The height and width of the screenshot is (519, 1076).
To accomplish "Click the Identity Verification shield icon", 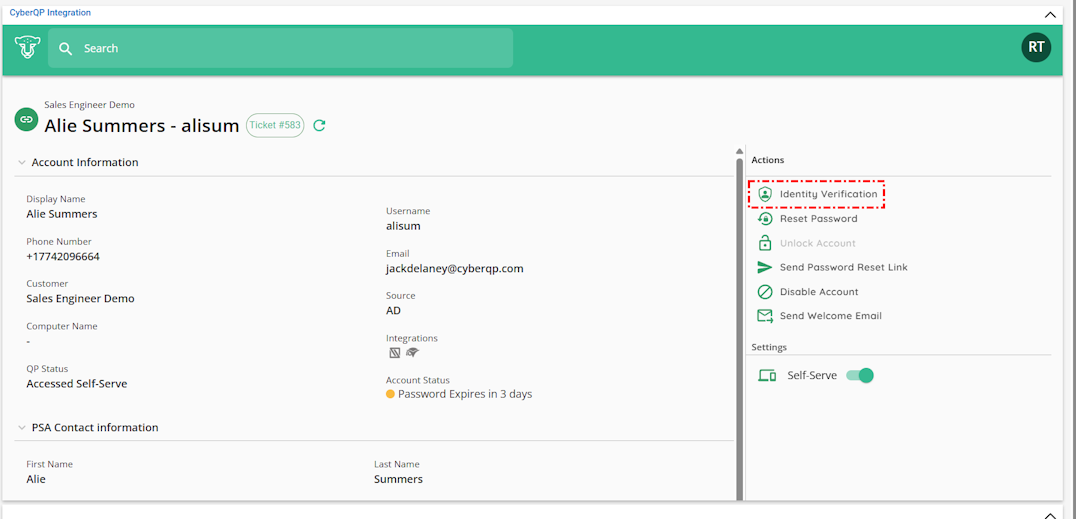I will [x=765, y=194].
